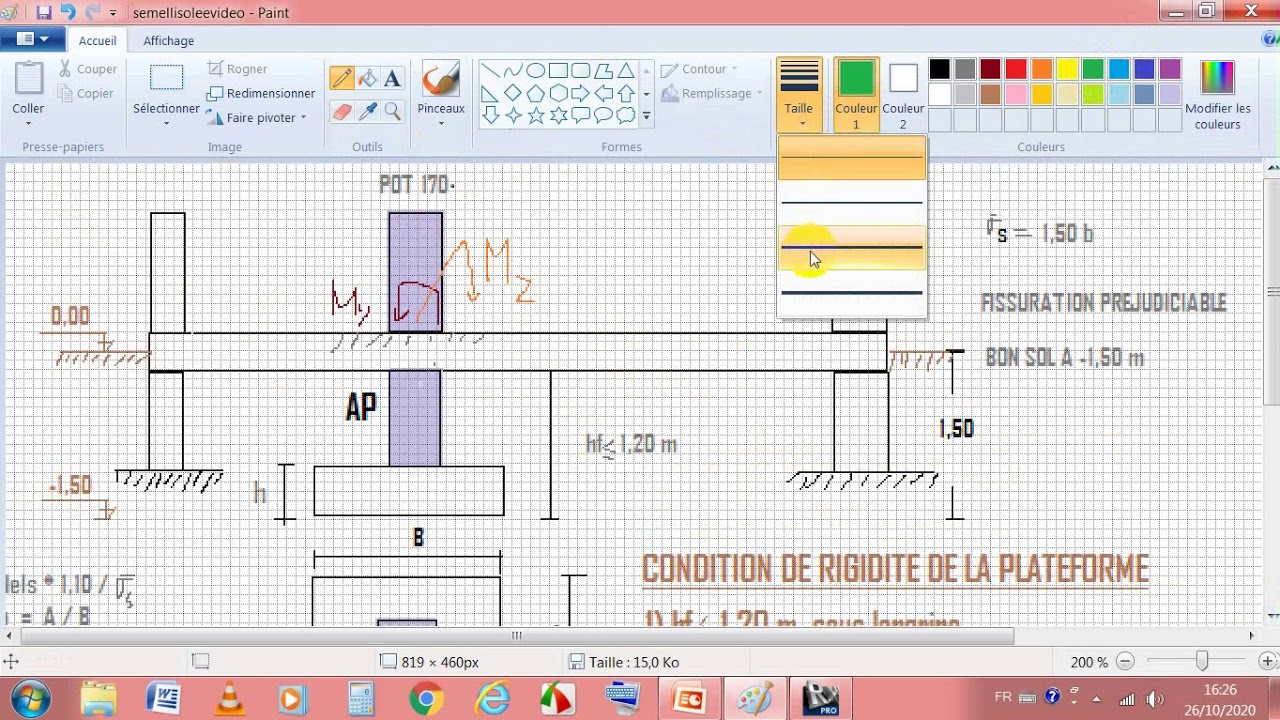The height and width of the screenshot is (720, 1280).
Task: Activate Couleur 2 background color
Action: (x=903, y=96)
